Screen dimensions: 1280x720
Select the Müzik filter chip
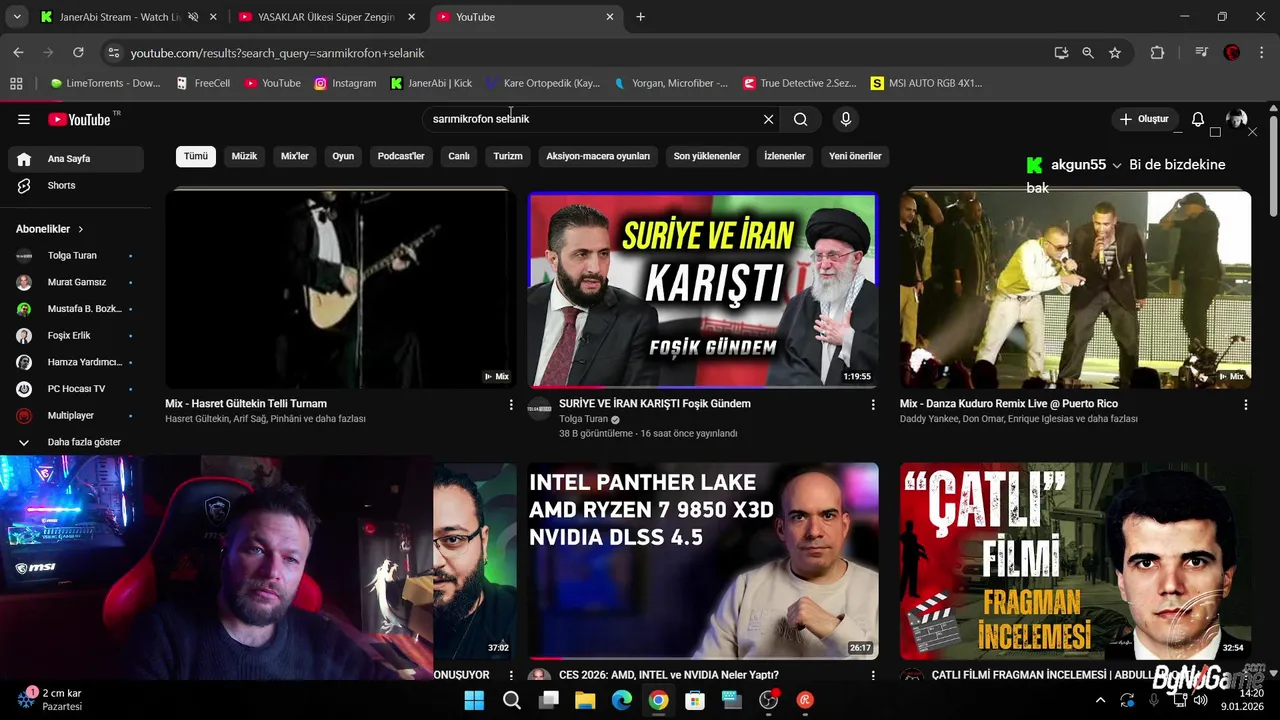(244, 156)
